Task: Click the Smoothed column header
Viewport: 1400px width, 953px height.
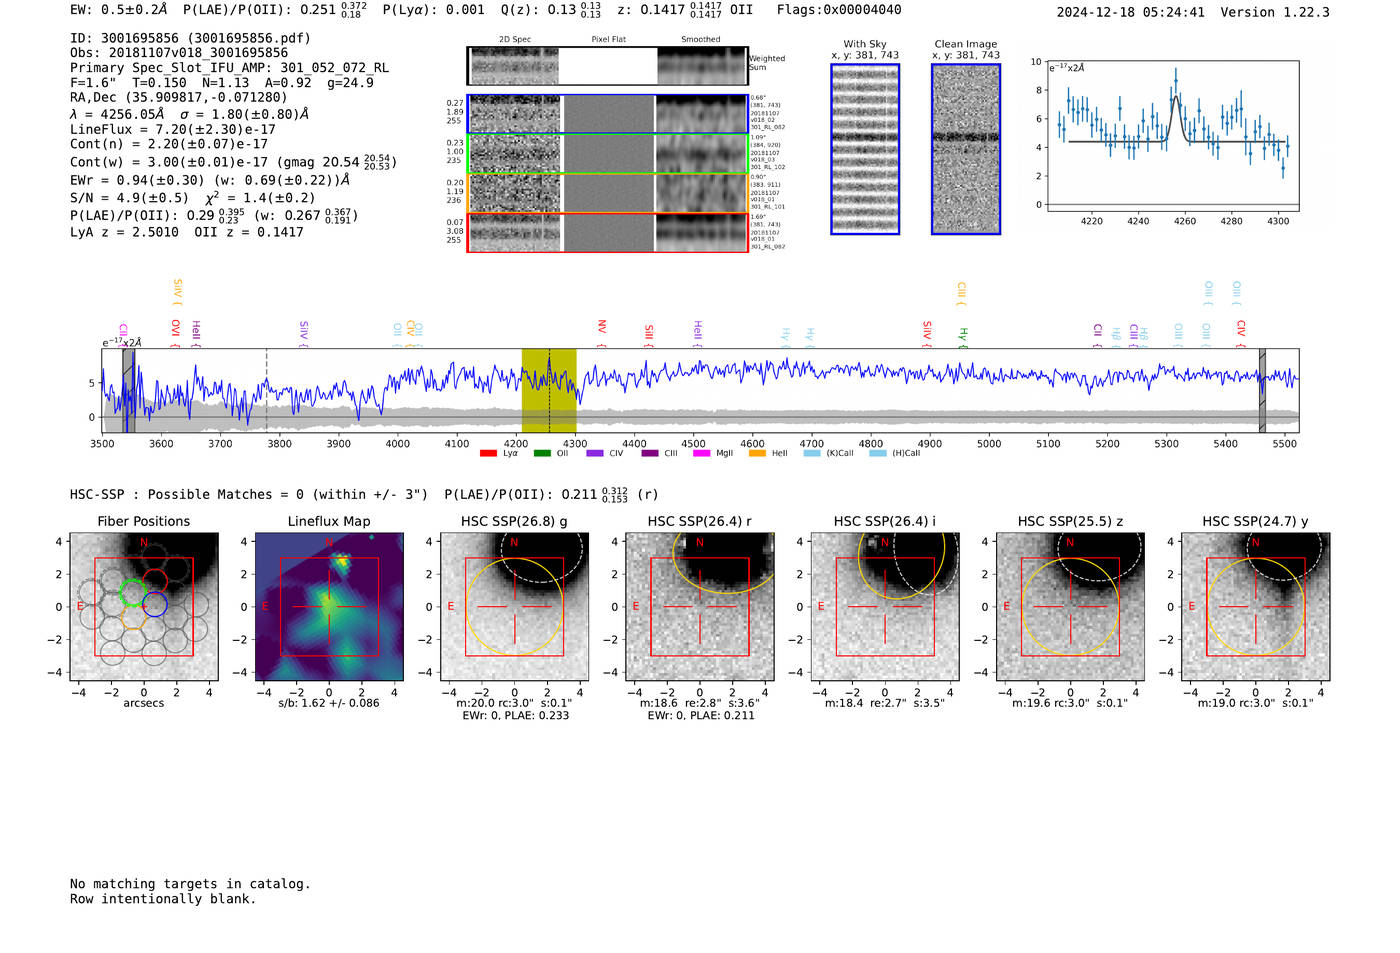Action: tap(701, 40)
